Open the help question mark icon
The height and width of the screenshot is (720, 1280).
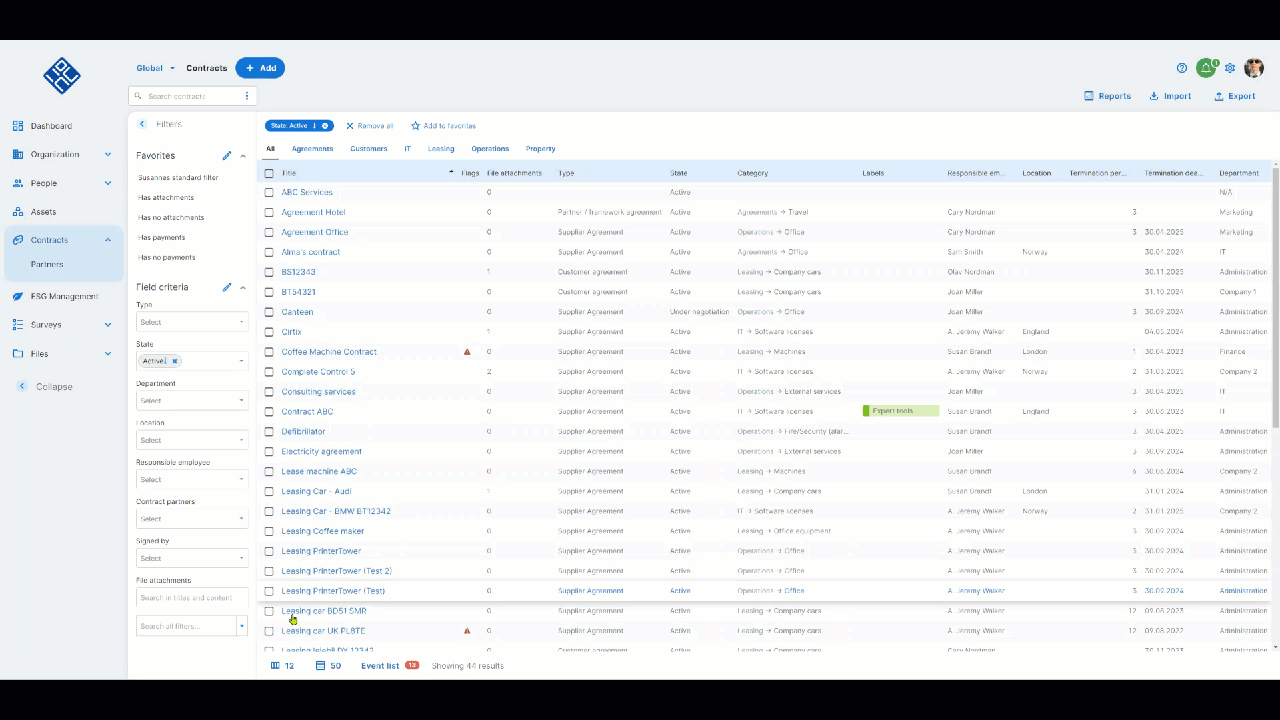pyautogui.click(x=1182, y=68)
